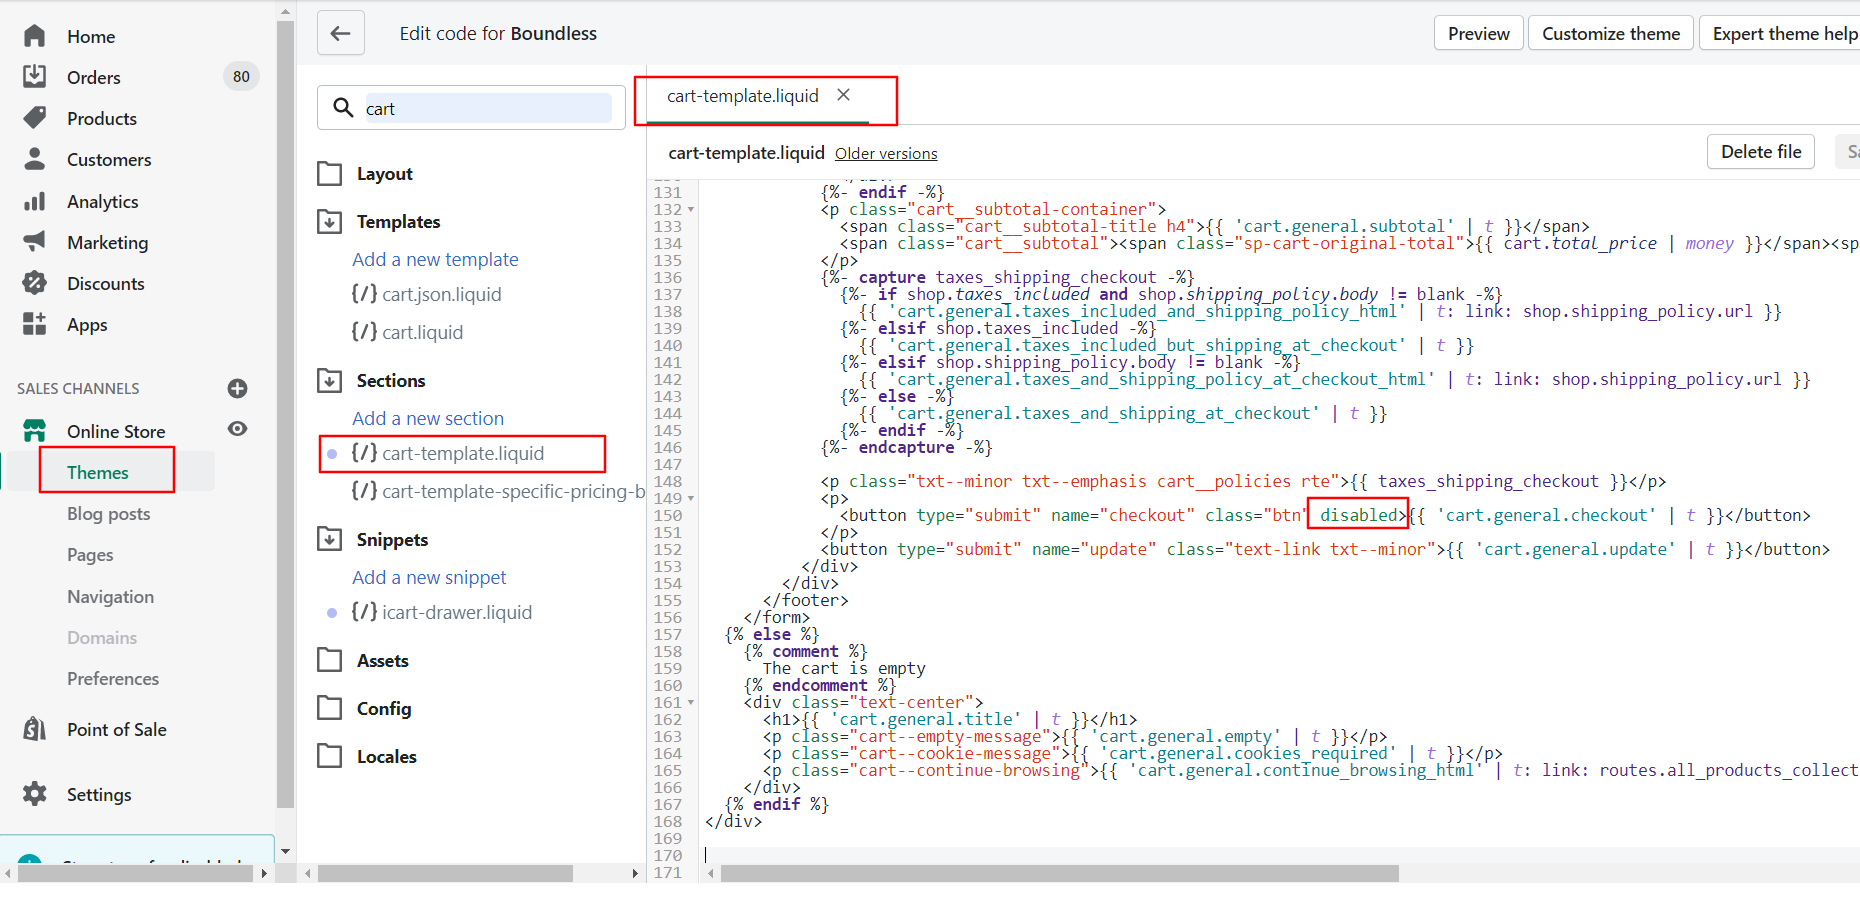Image resolution: width=1860 pixels, height=924 pixels.
Task: Collapse the Snippets folder
Action: point(330,539)
